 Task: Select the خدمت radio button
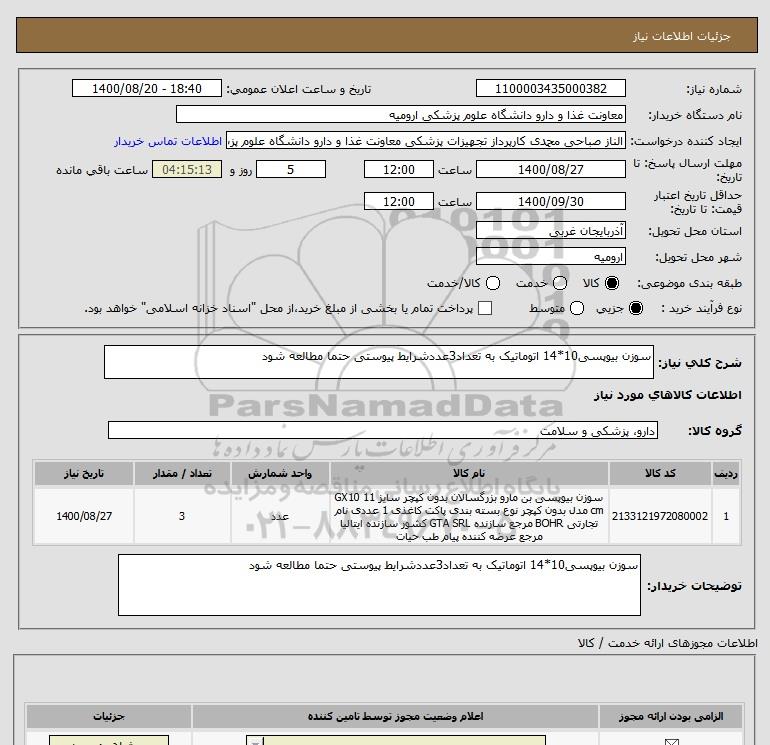pos(560,283)
